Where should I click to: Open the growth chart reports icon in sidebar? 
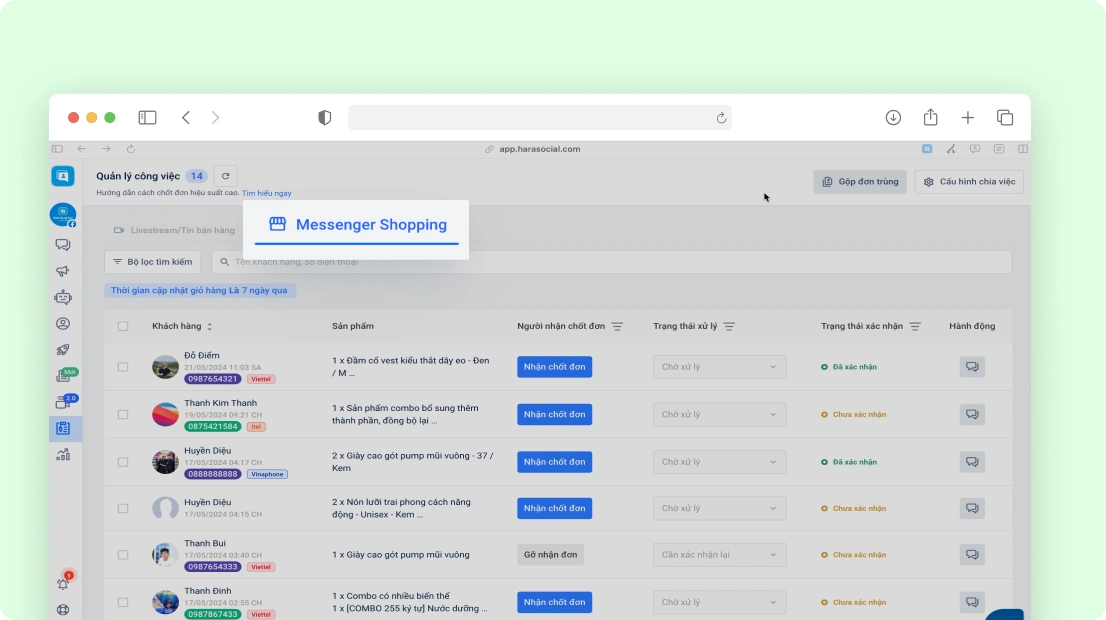point(63,455)
